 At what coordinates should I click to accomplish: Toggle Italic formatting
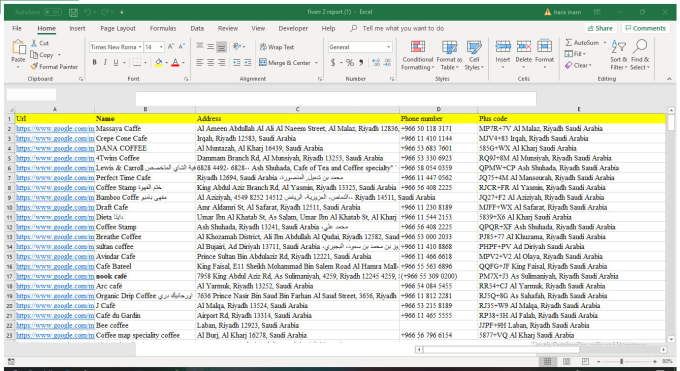click(x=105, y=62)
